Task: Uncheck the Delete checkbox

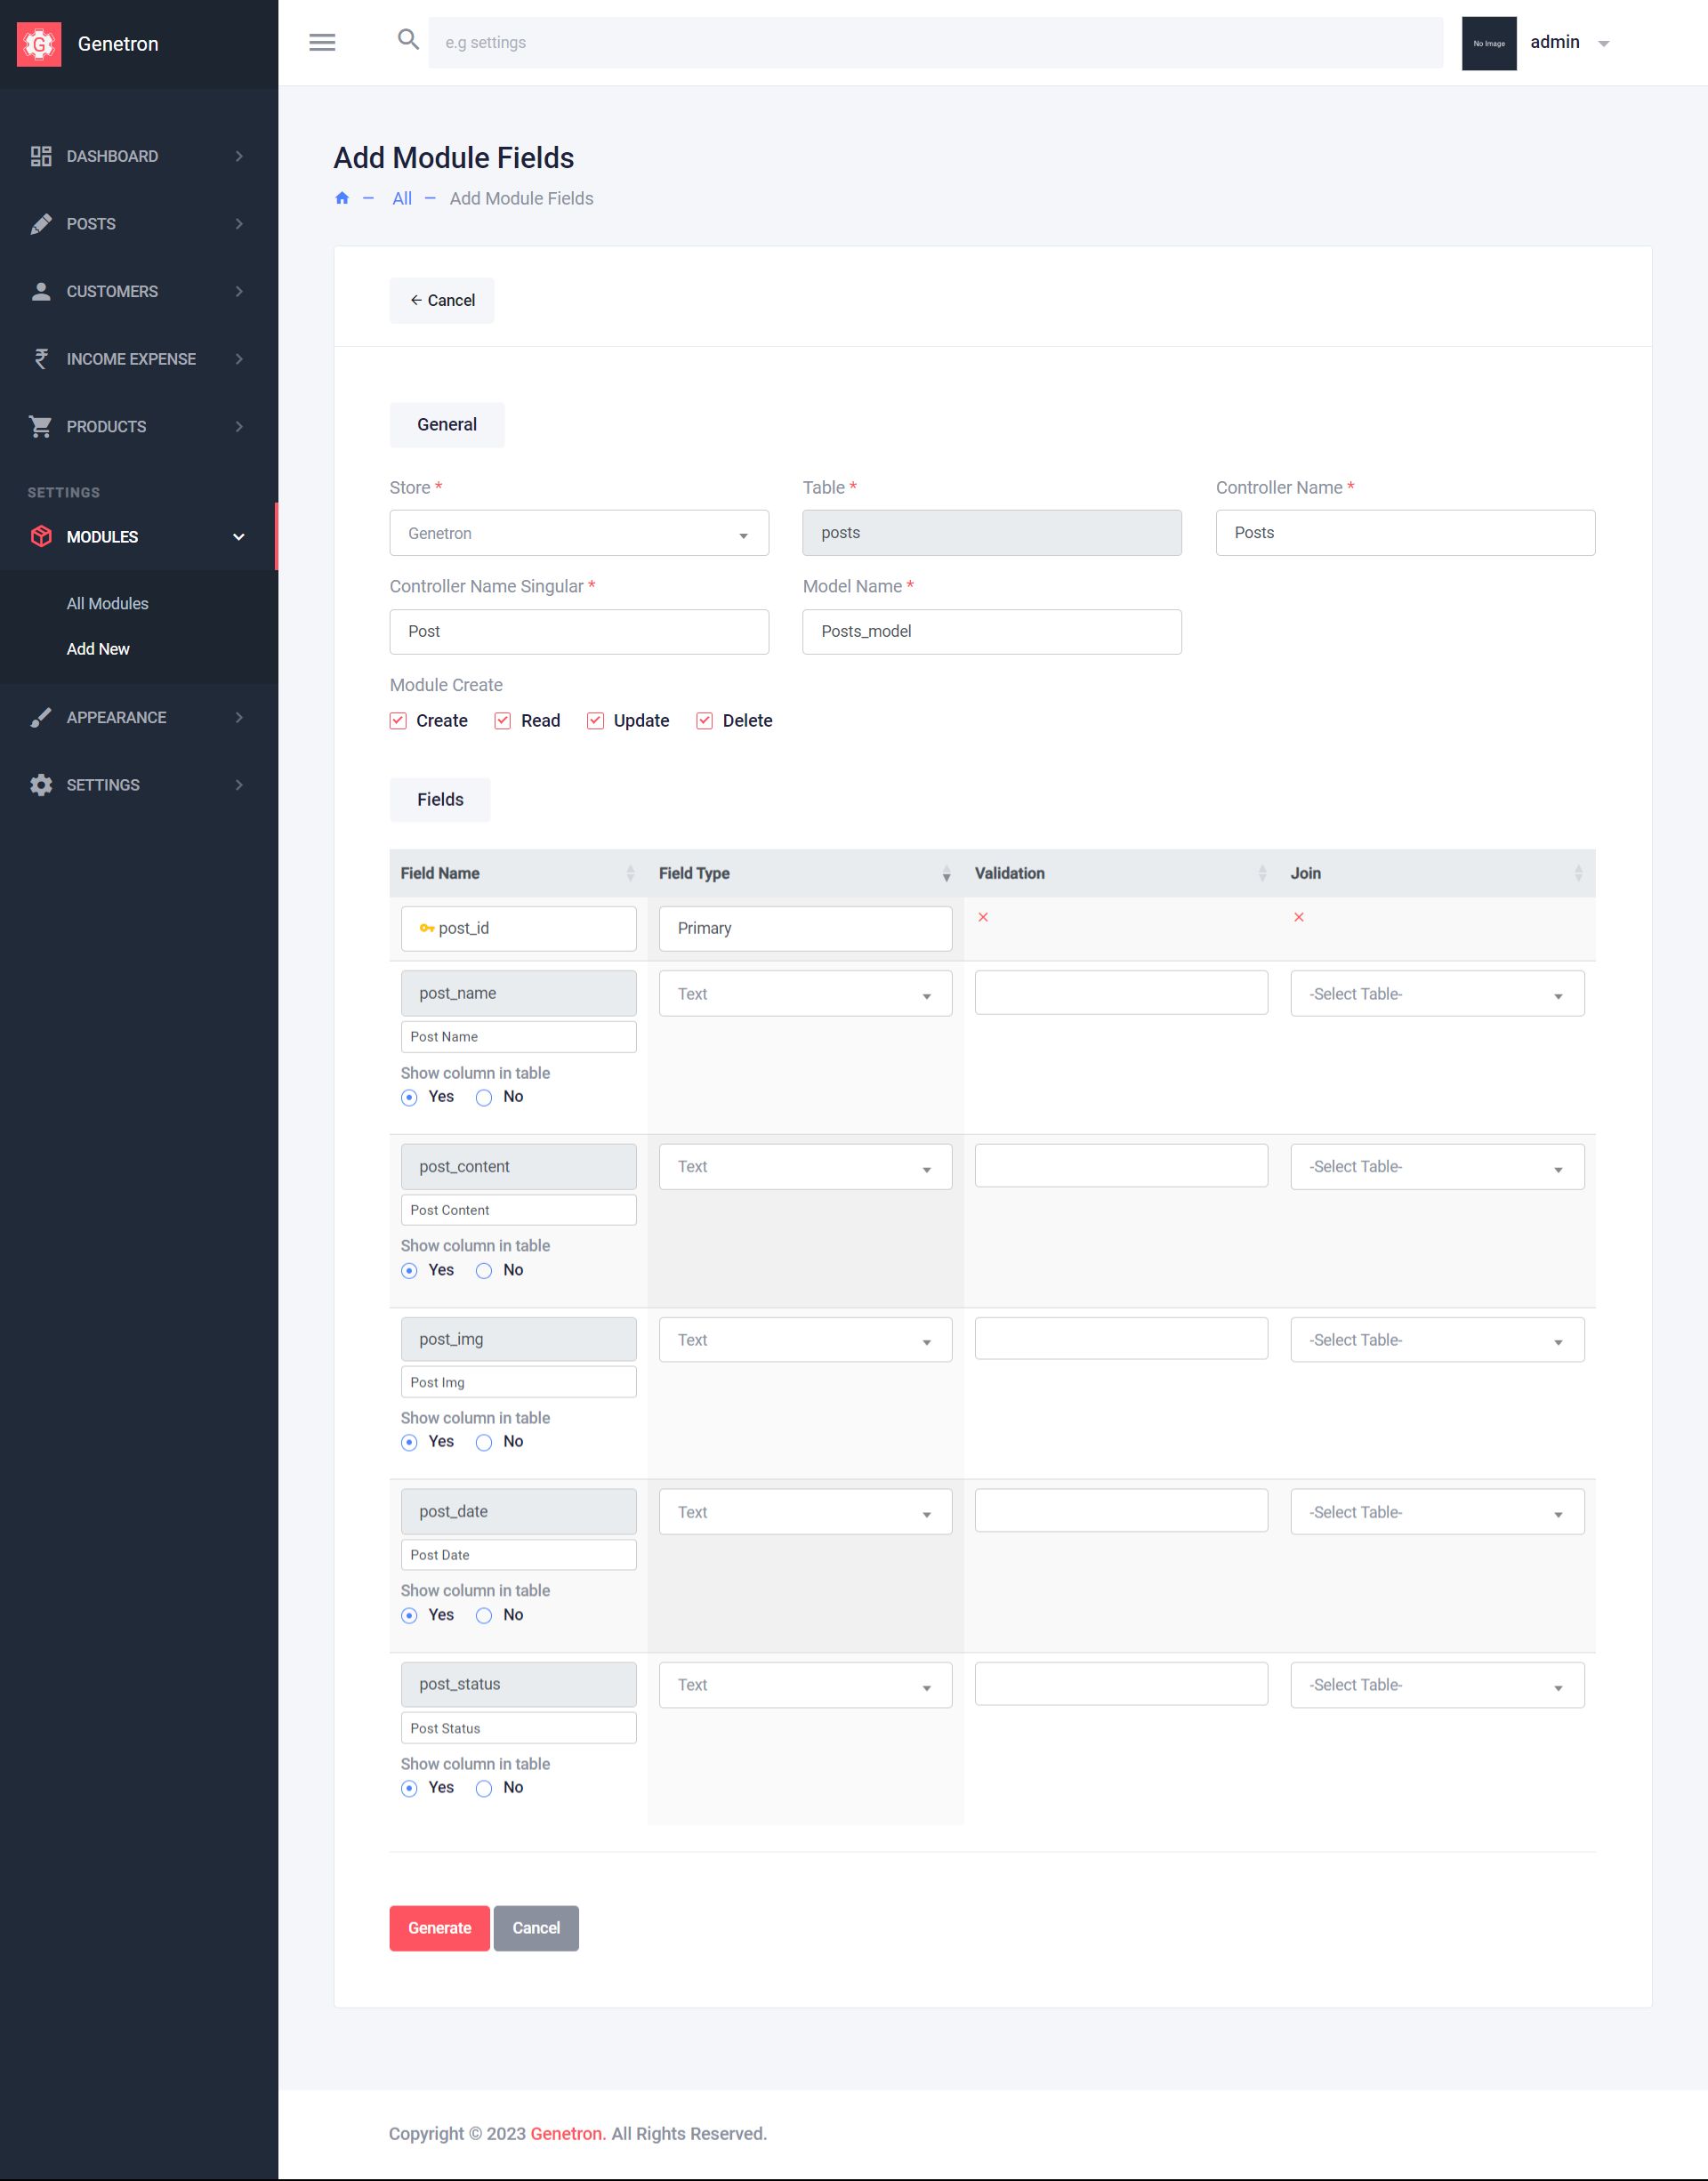Action: pos(705,721)
